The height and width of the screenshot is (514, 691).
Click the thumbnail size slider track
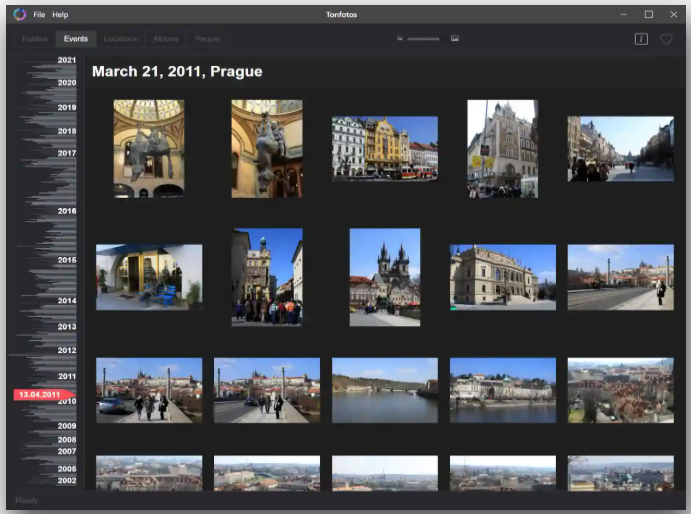tap(423, 39)
